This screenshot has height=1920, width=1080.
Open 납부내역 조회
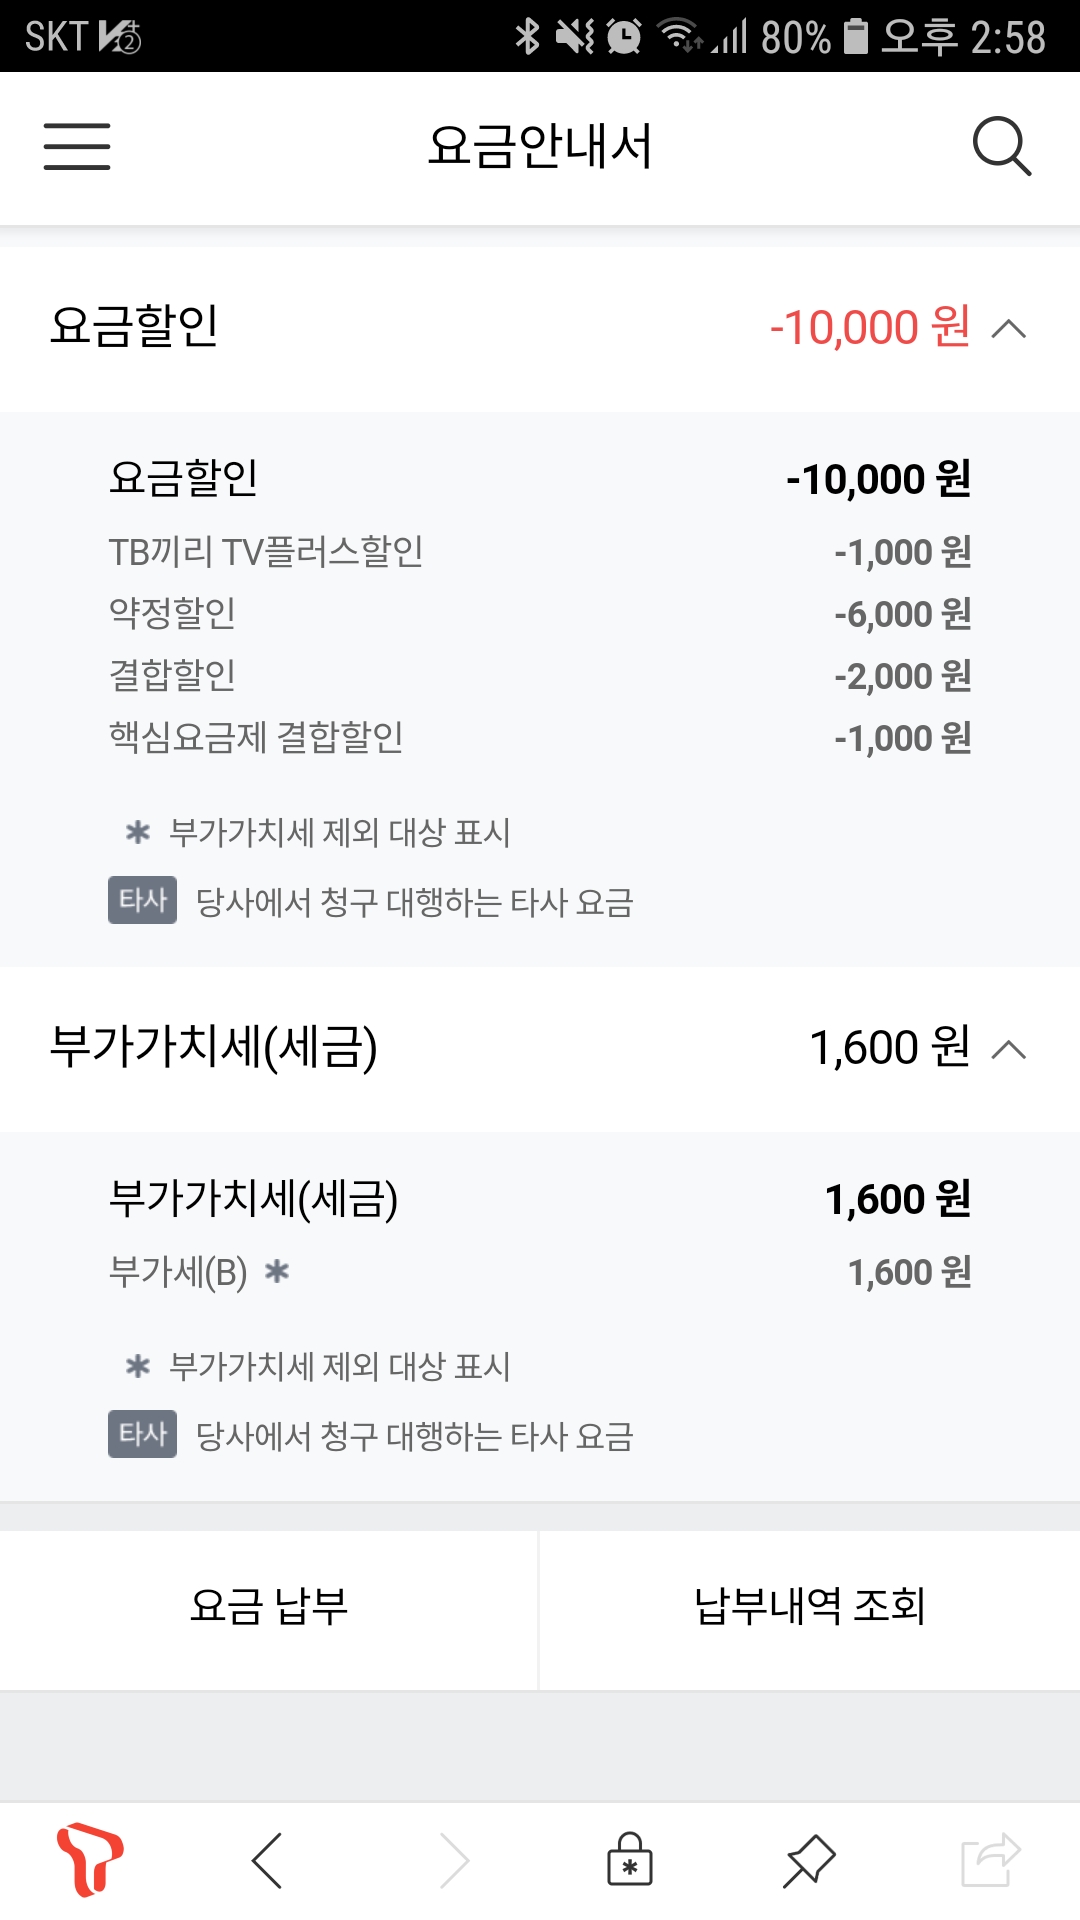tap(810, 1607)
